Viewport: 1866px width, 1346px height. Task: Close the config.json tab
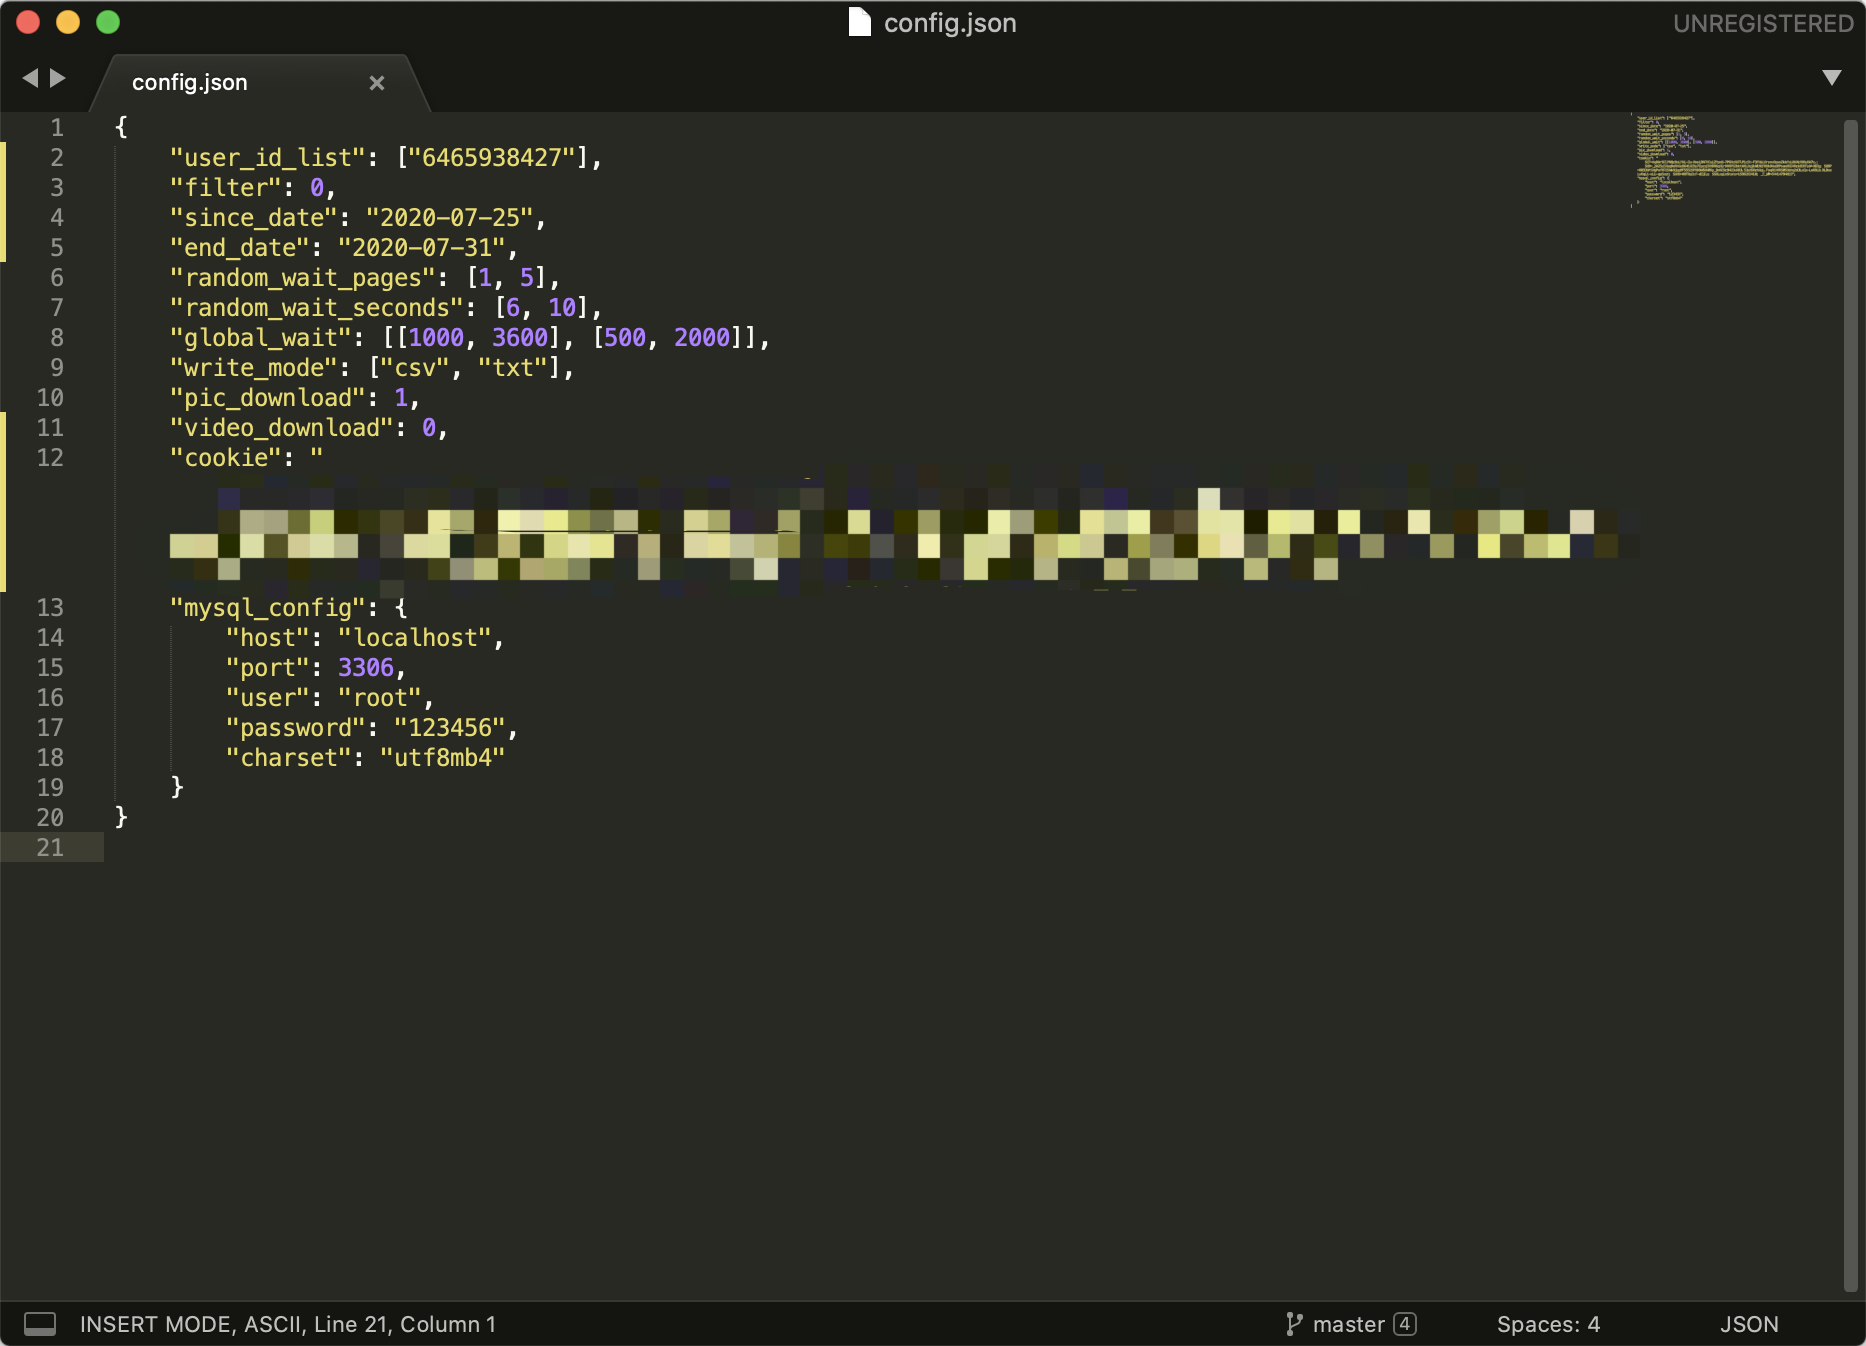click(x=377, y=83)
